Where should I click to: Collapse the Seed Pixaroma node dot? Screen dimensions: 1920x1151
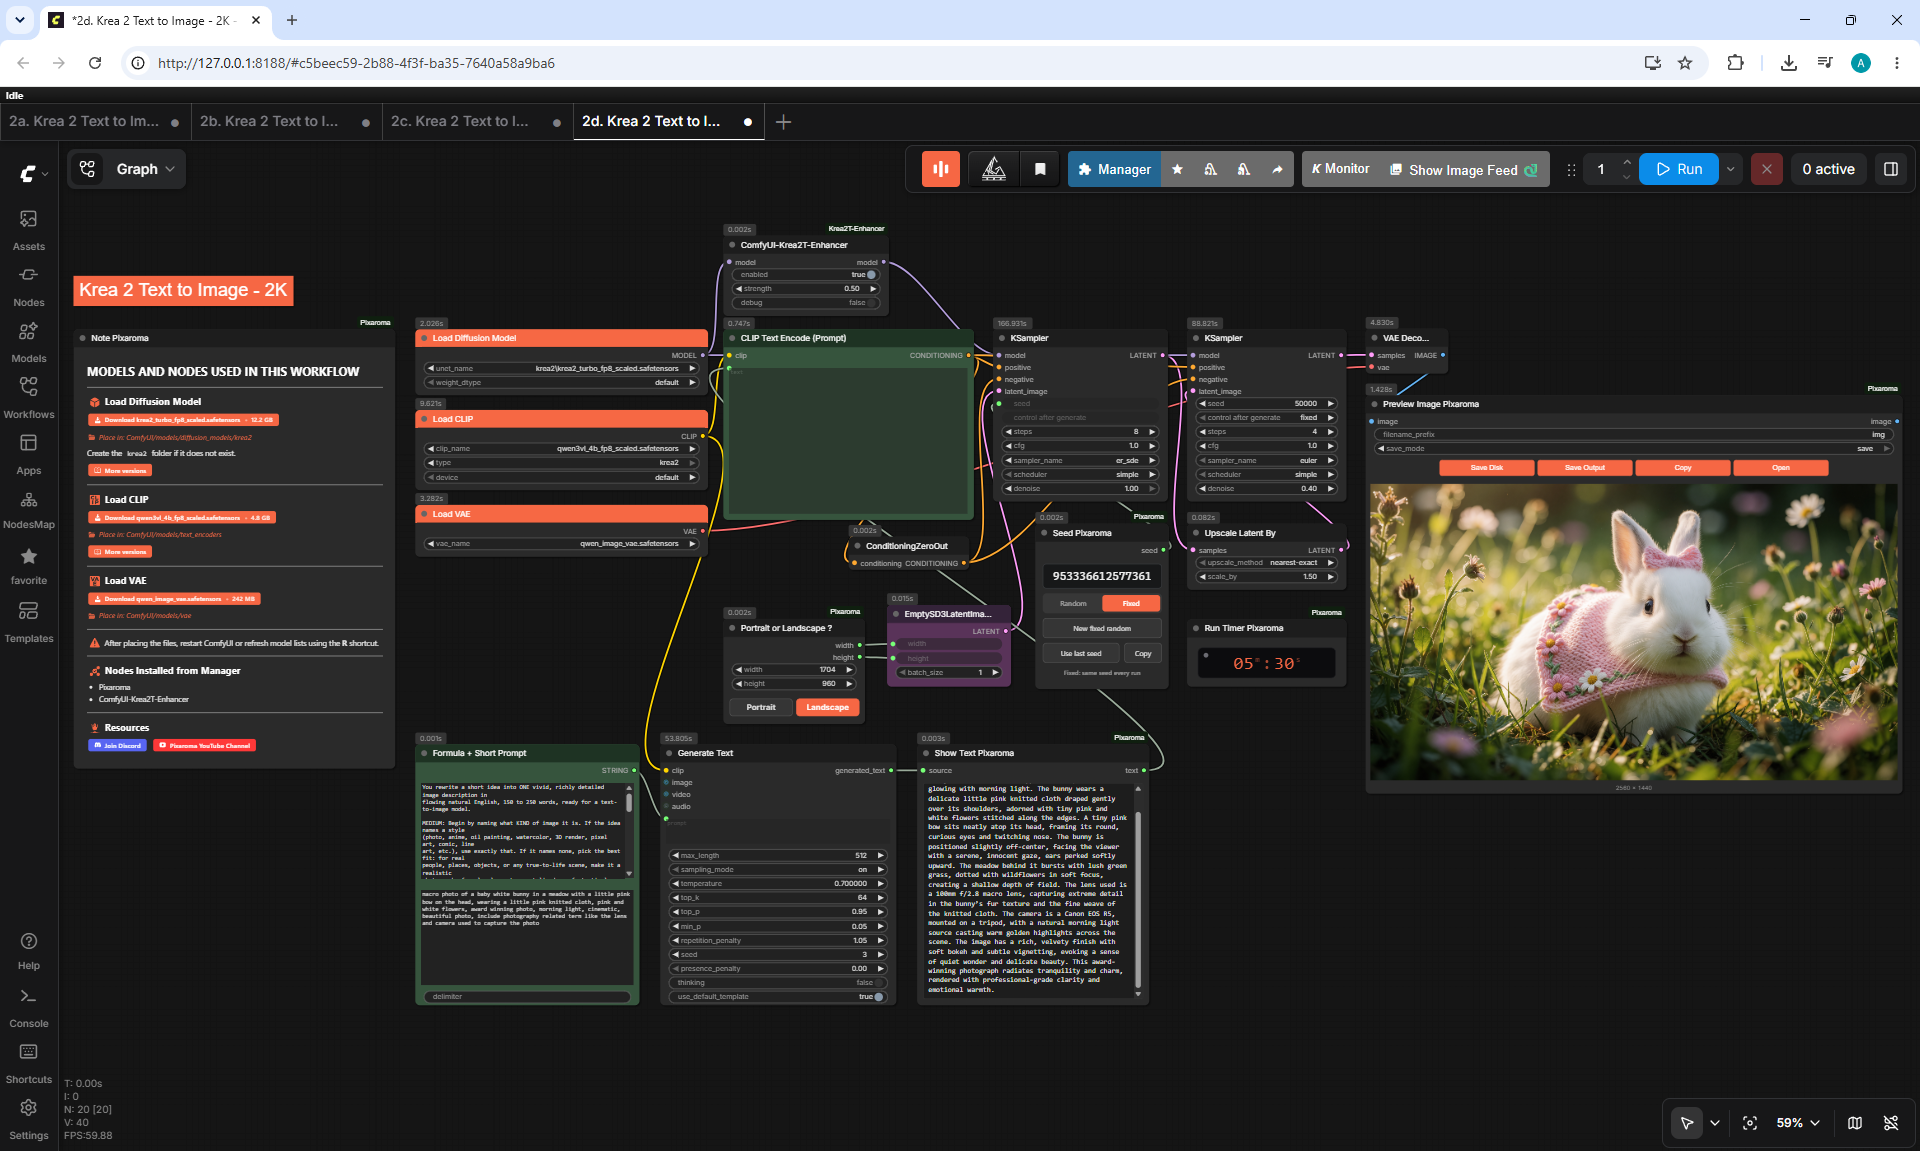pos(1044,533)
